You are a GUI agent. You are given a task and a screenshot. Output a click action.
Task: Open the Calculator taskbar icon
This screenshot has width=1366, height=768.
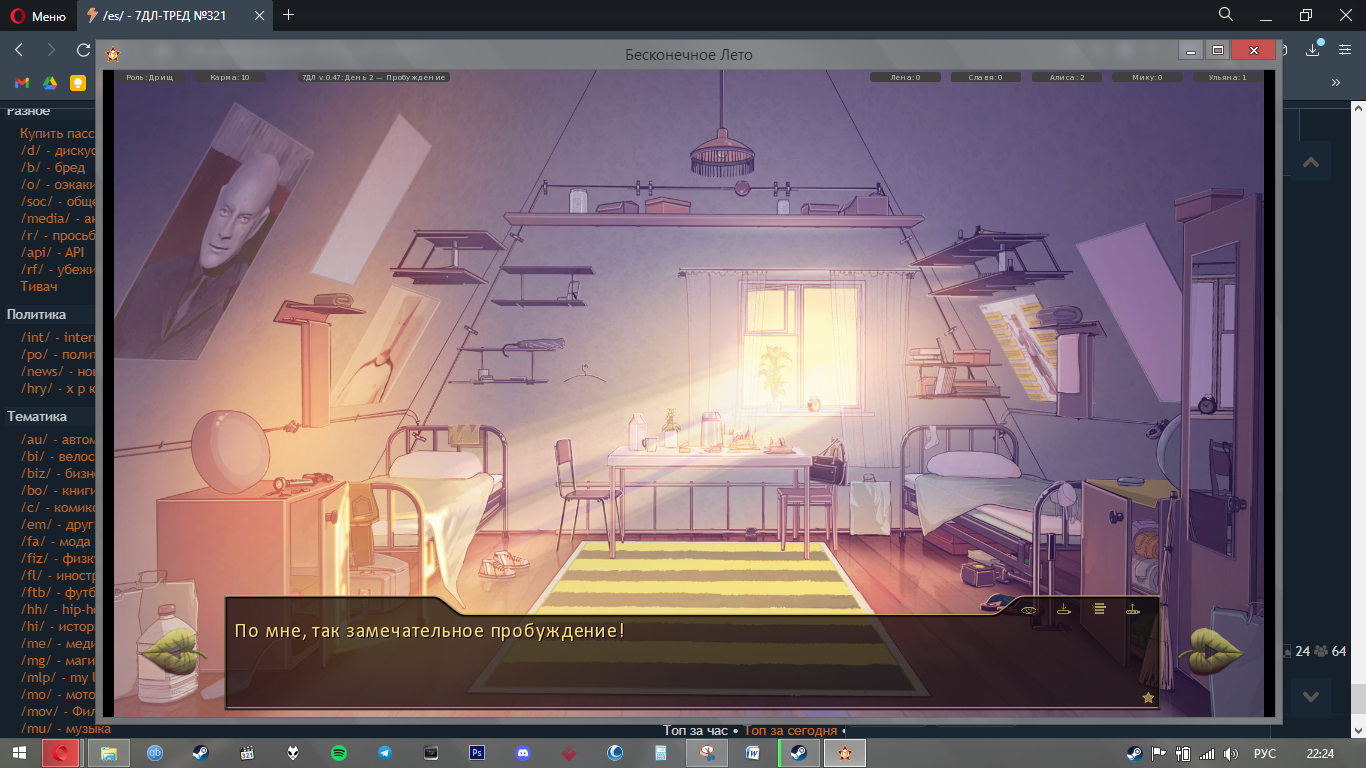point(661,753)
